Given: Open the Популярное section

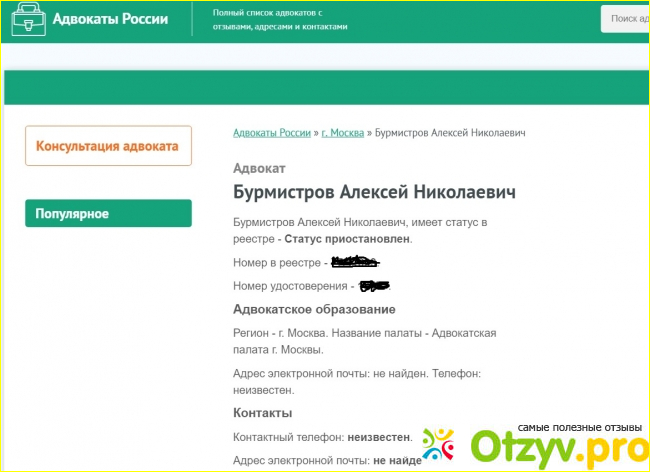Looking at the screenshot, I should pos(108,213).
